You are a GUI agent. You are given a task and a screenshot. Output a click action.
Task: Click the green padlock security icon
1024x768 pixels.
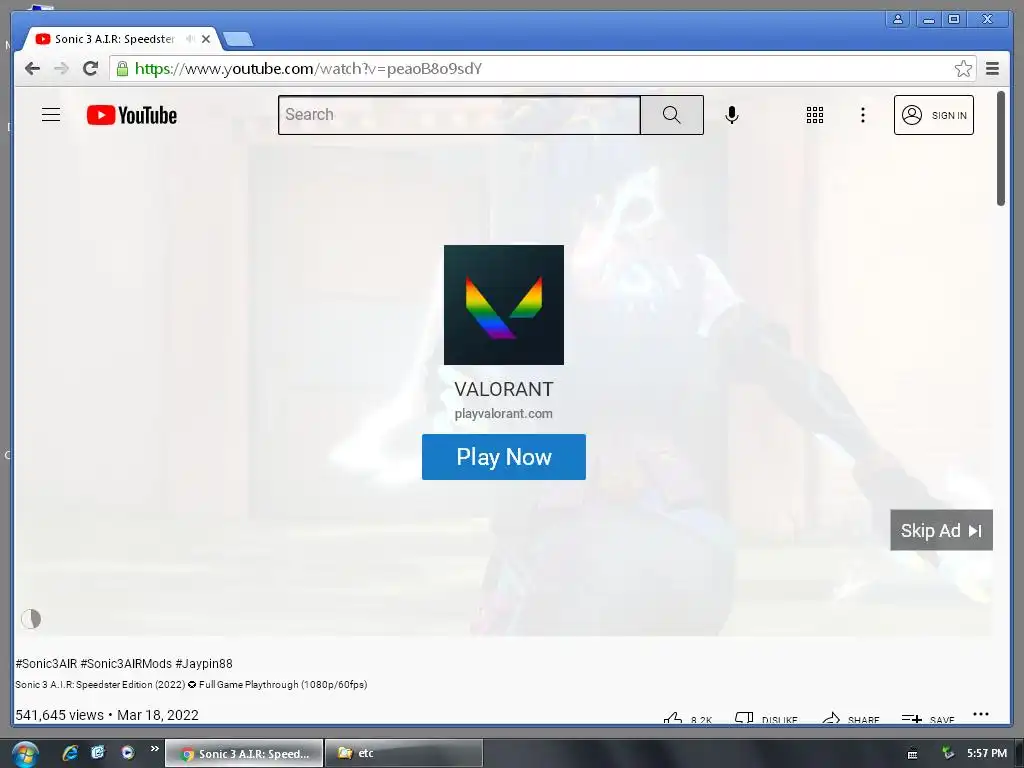(122, 69)
